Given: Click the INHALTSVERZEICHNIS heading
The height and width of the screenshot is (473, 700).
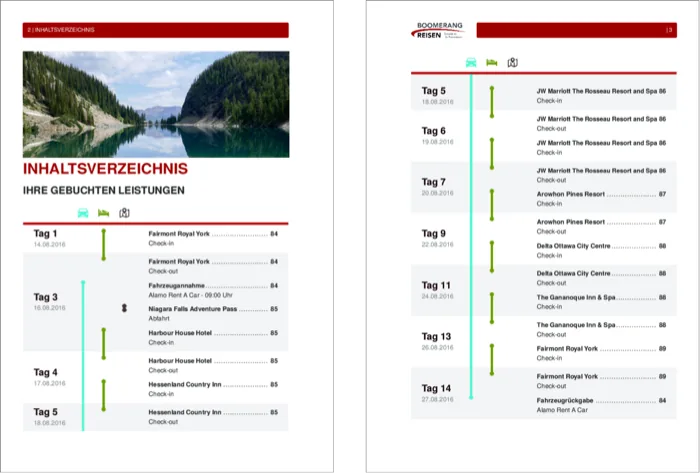Looking at the screenshot, I should 89,170.
